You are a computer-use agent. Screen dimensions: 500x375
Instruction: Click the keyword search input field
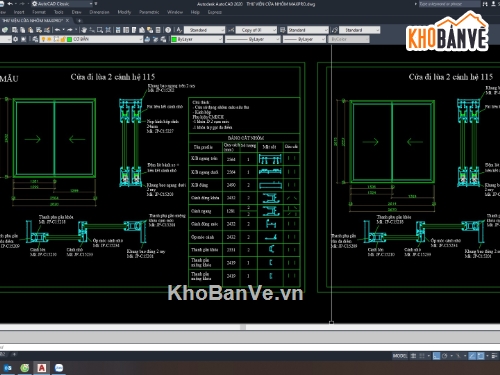click(x=449, y=4)
